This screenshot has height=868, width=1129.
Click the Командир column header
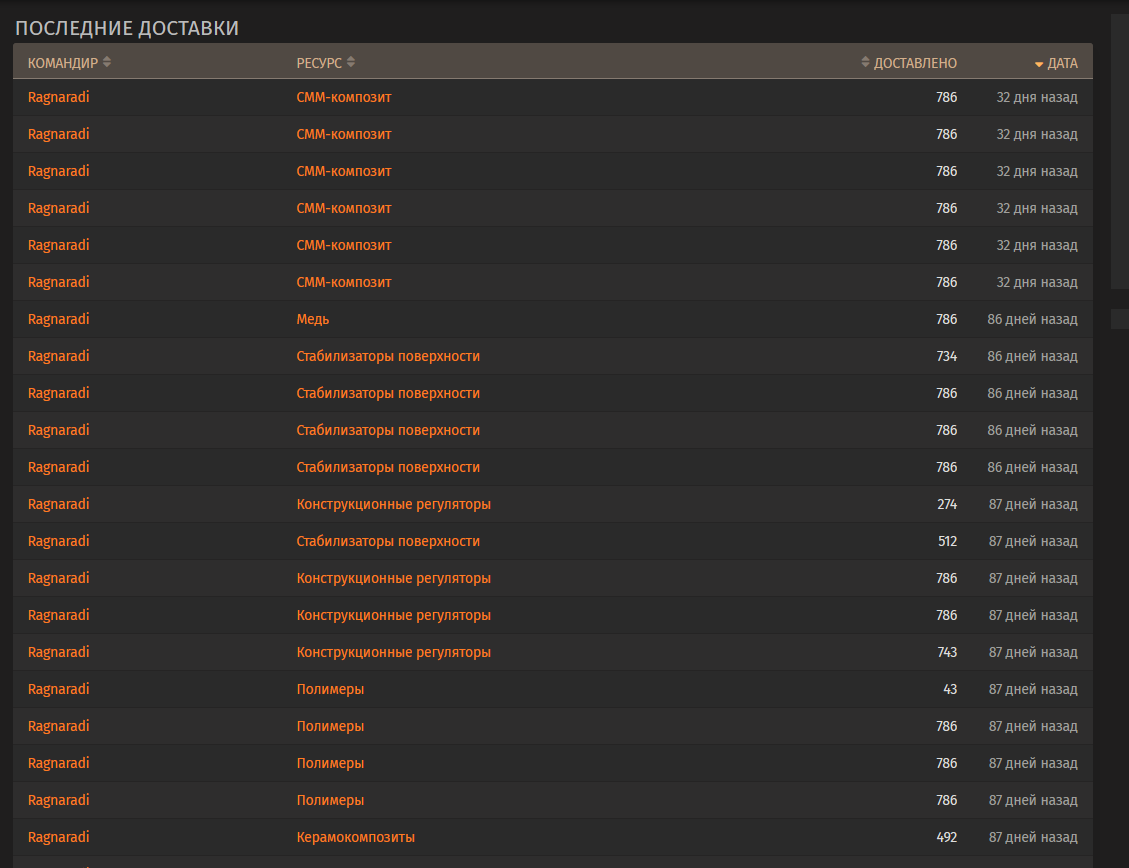click(63, 63)
